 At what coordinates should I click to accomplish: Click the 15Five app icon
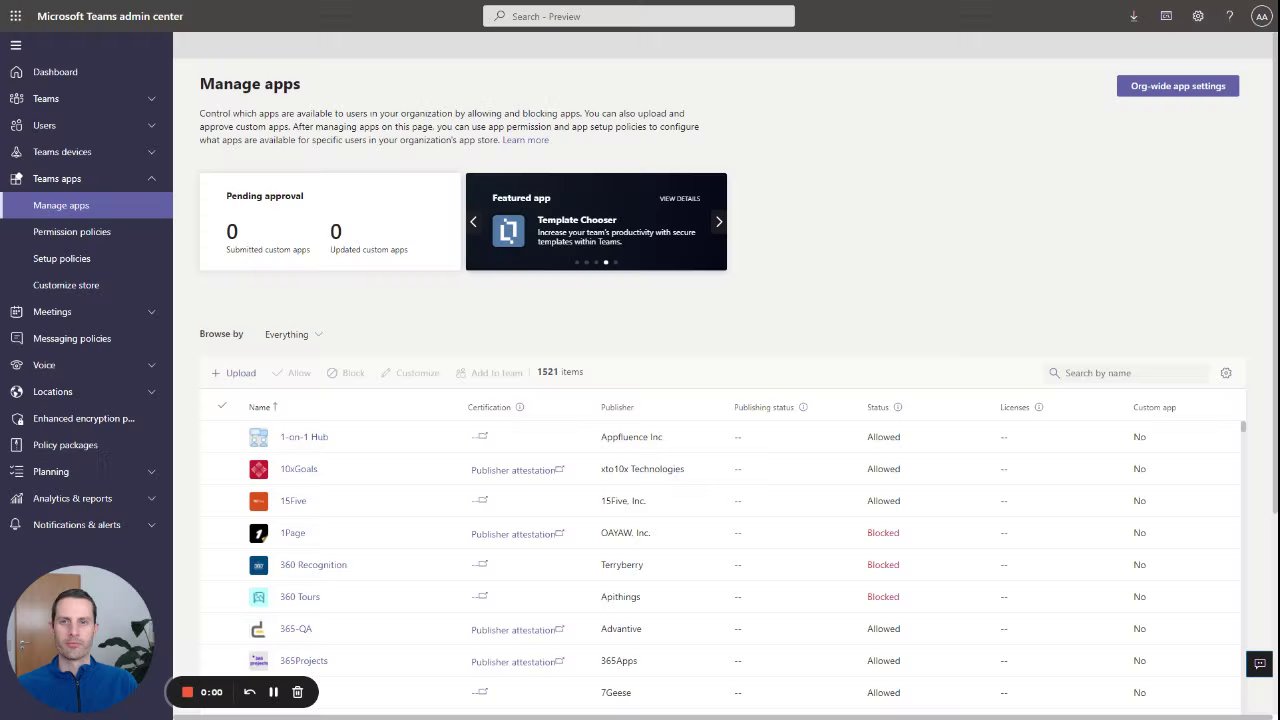tap(259, 501)
